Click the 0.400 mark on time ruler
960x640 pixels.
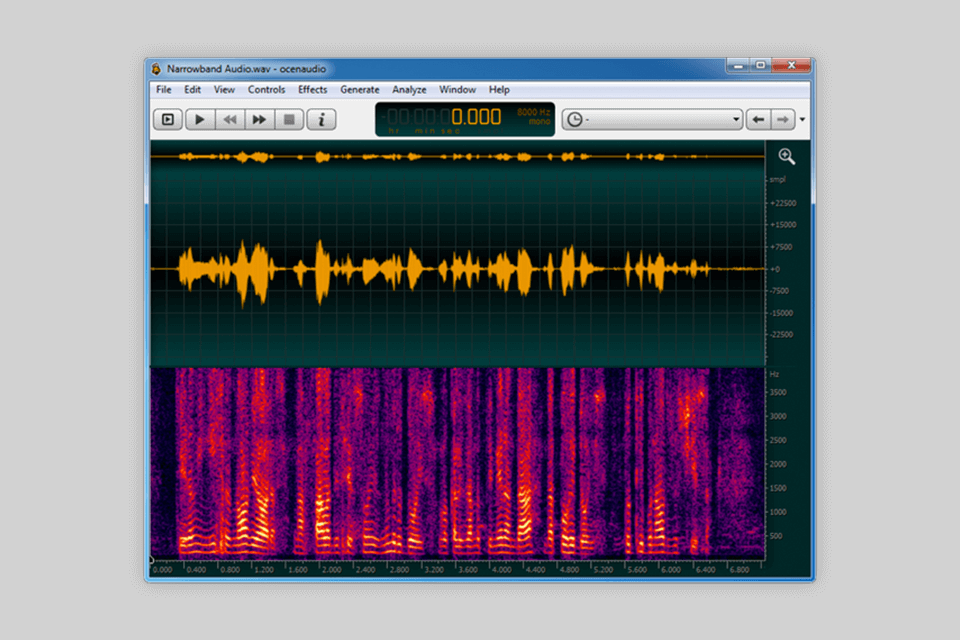pyautogui.click(x=196, y=570)
